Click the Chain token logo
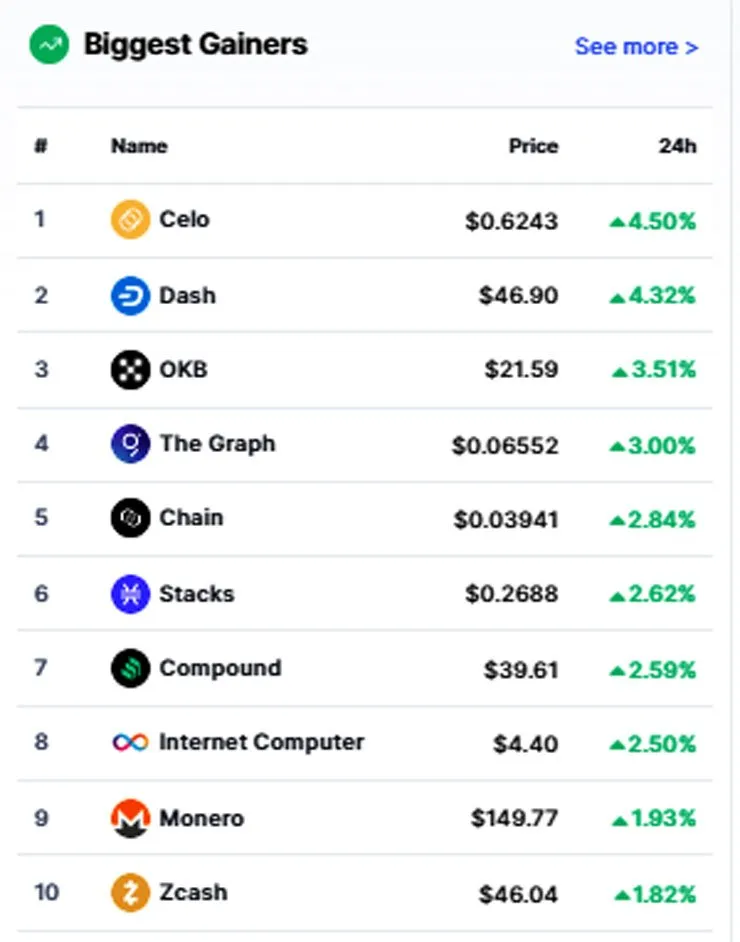The image size is (740, 942). click(130, 518)
